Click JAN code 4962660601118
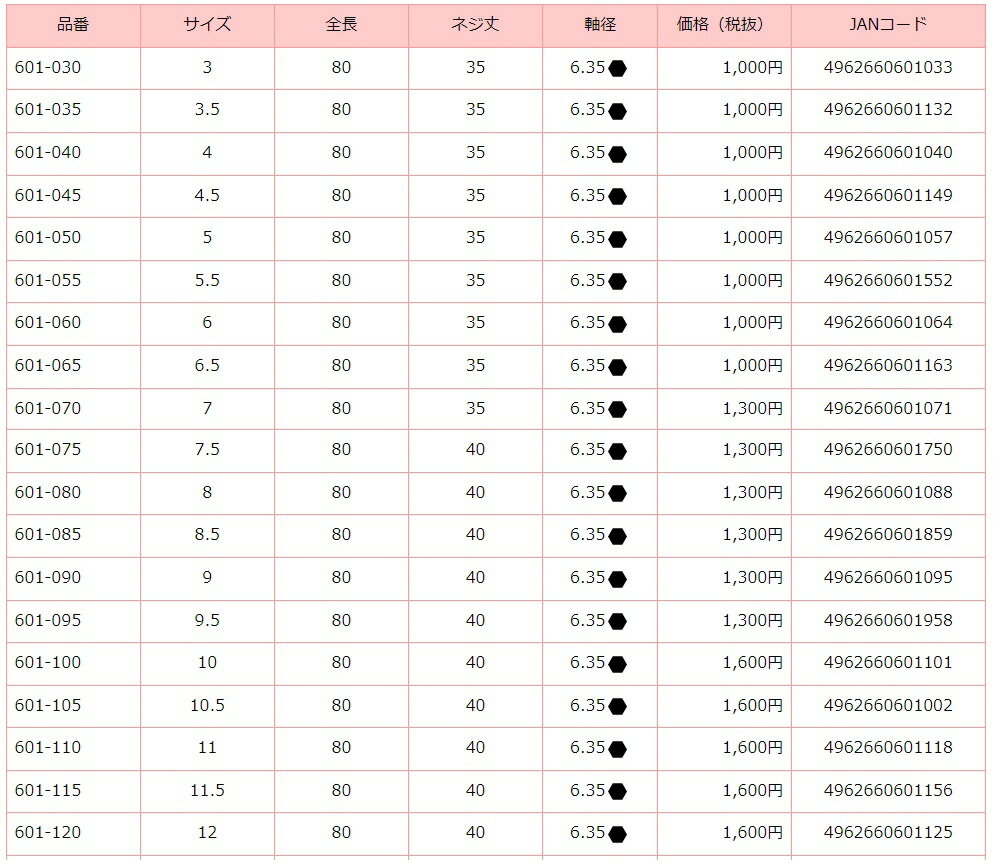 tap(888, 748)
